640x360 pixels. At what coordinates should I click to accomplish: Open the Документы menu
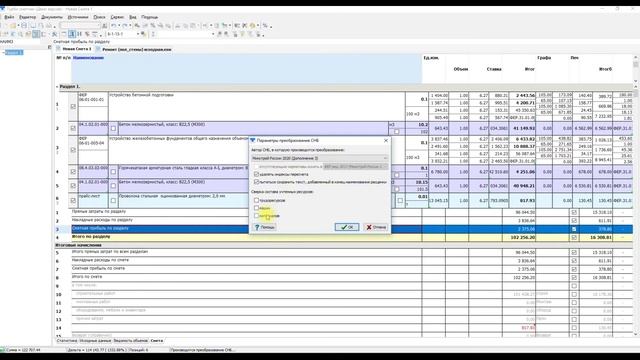click(52, 17)
